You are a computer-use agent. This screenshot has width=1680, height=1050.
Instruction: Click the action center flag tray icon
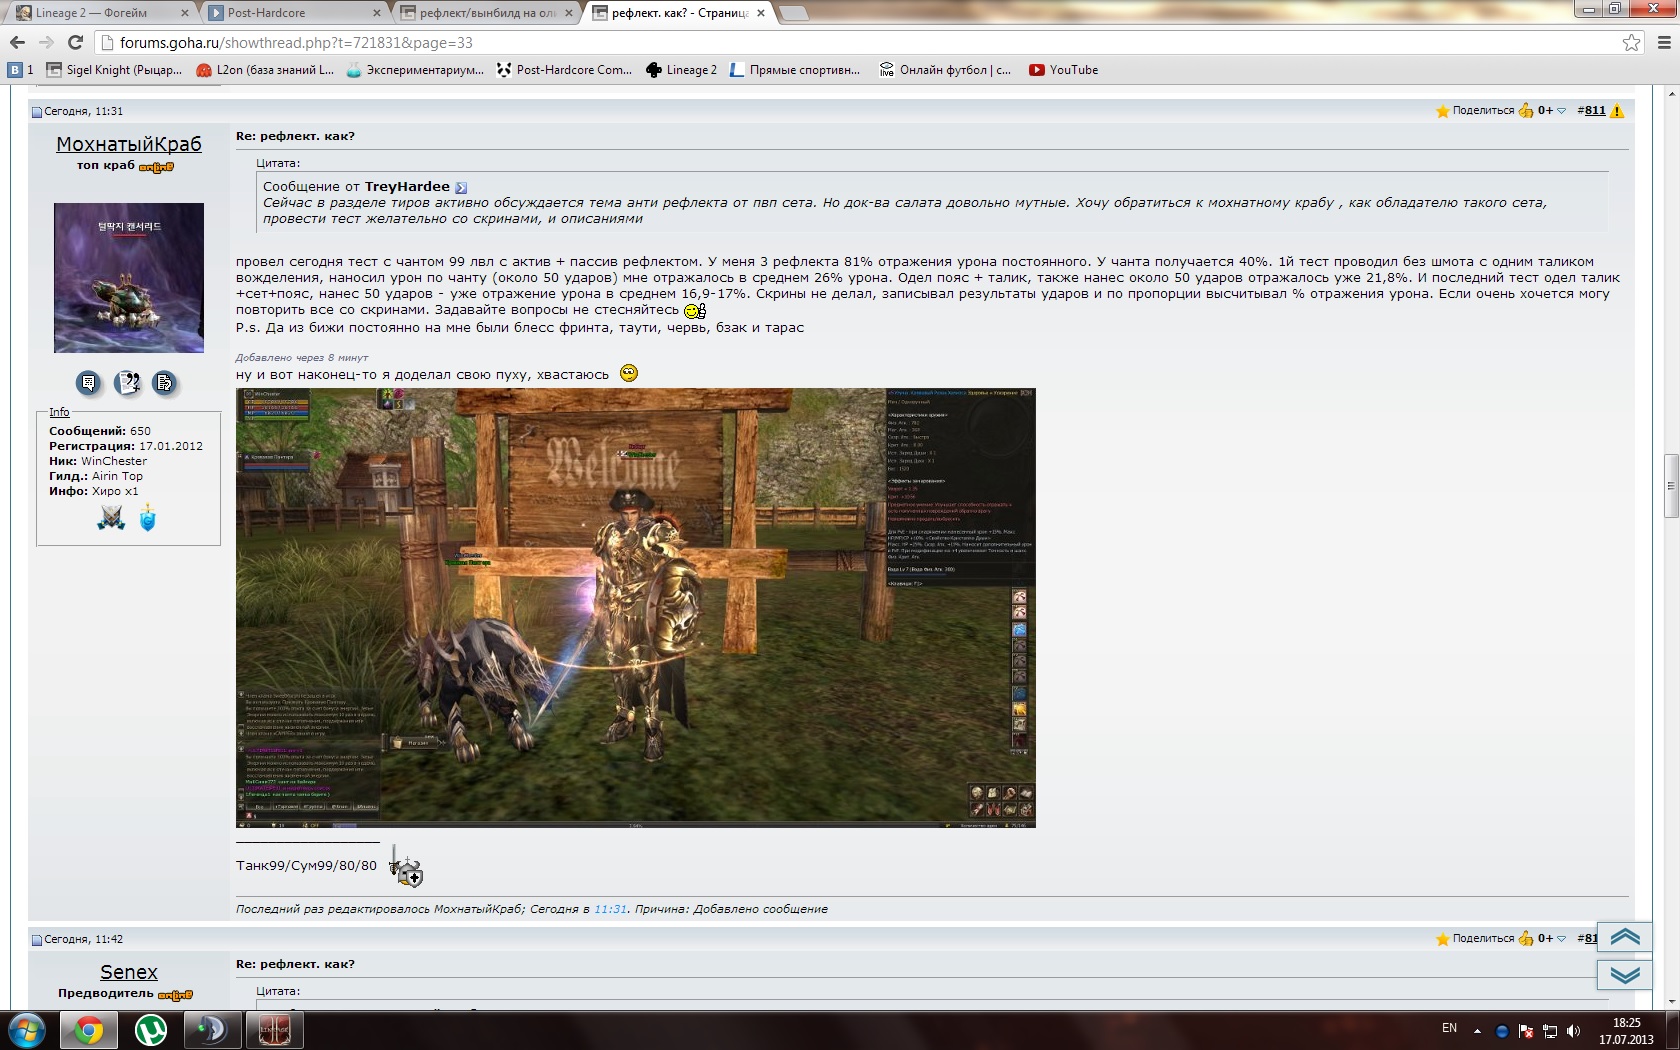point(1526,1031)
